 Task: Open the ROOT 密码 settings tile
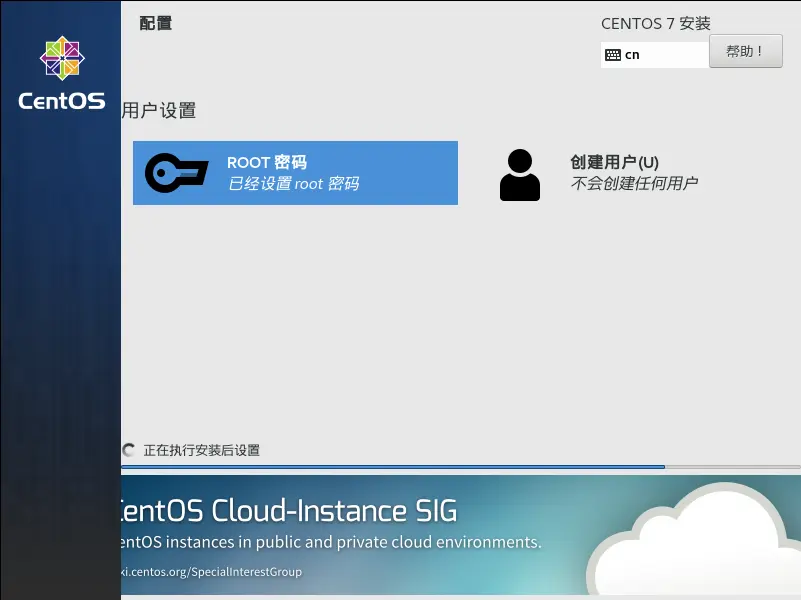[295, 173]
